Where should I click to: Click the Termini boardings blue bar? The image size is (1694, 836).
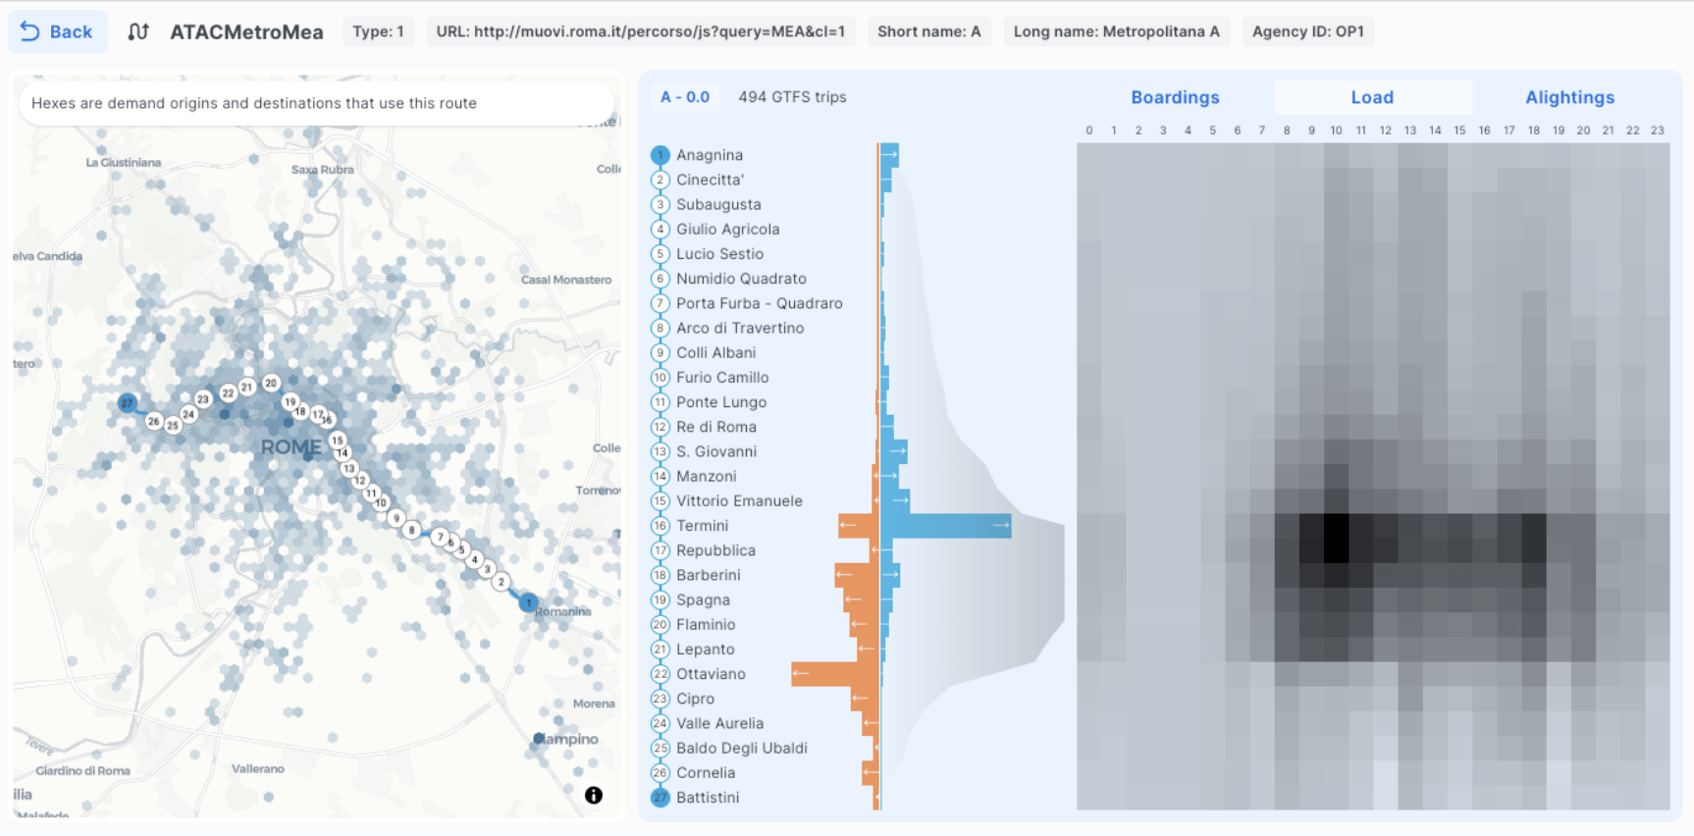(945, 526)
